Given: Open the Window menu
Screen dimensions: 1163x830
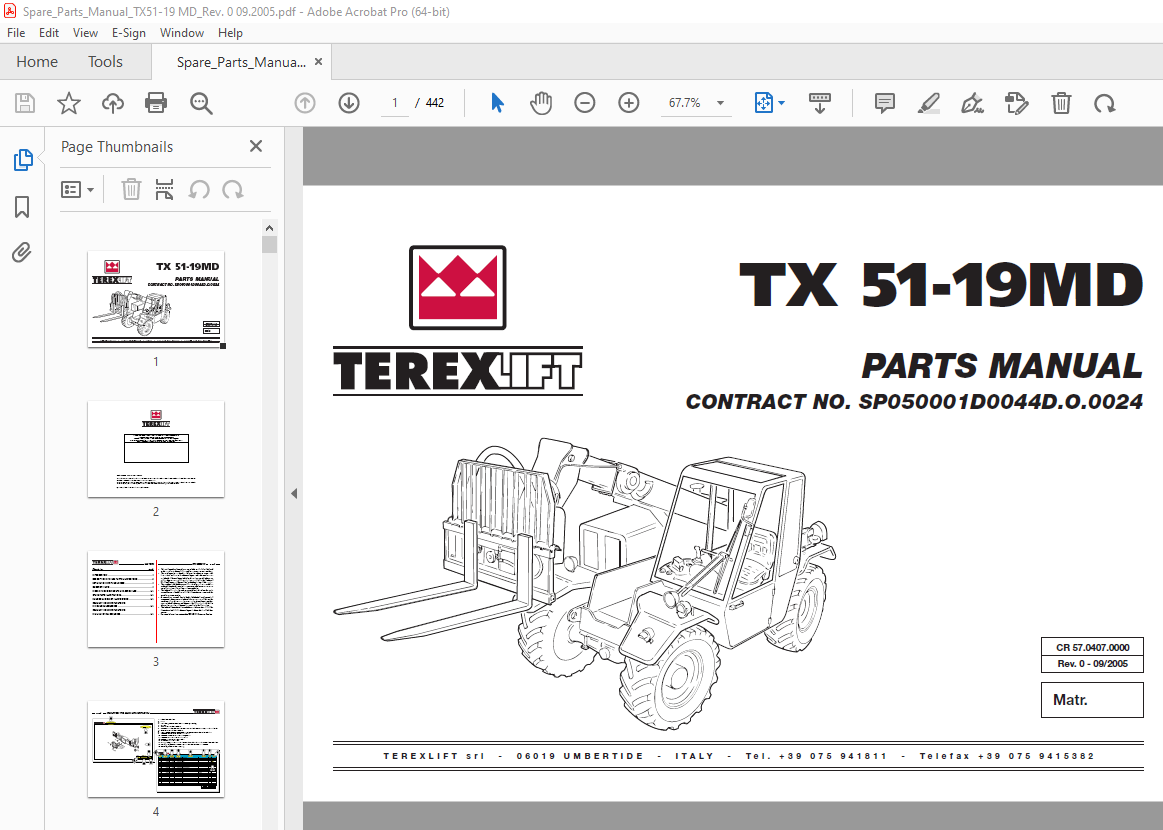Looking at the screenshot, I should click(x=182, y=33).
